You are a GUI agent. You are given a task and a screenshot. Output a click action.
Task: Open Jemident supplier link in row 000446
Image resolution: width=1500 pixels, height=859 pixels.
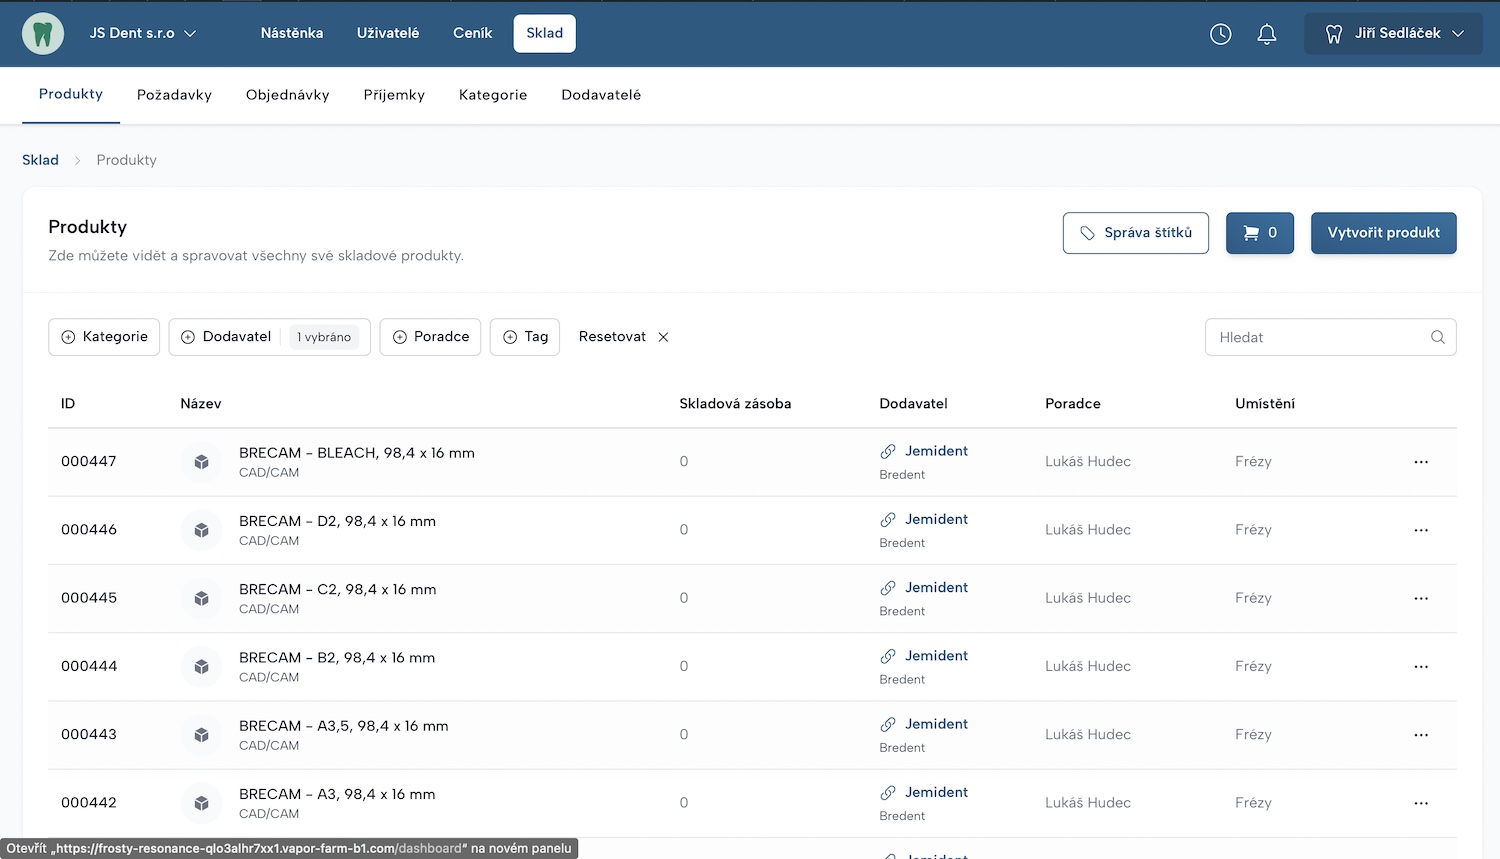pos(936,519)
